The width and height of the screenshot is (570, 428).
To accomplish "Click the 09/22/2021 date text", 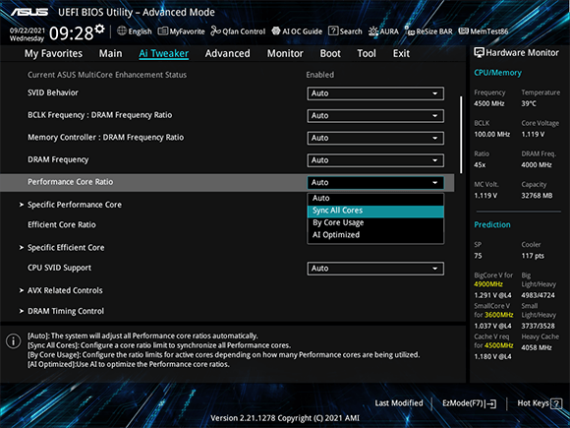I will pos(27,30).
